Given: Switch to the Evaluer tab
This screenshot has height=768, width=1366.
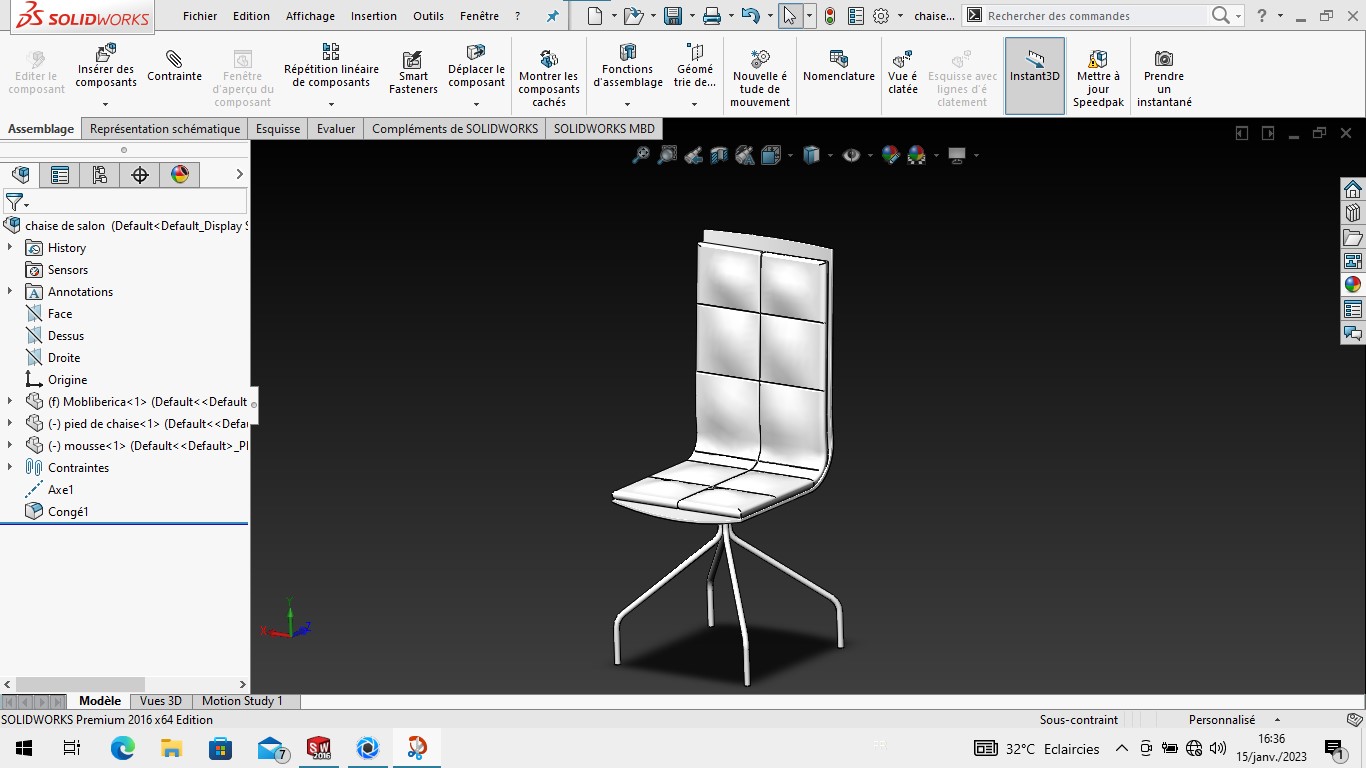Looking at the screenshot, I should pyautogui.click(x=336, y=129).
